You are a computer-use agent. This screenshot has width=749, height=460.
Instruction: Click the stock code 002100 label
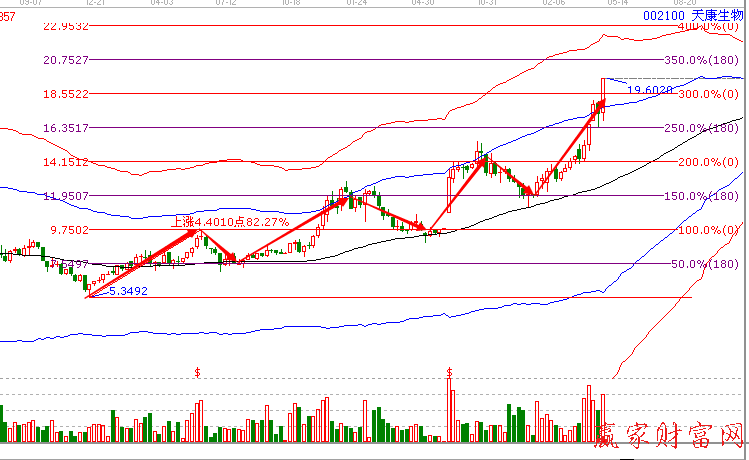click(x=664, y=16)
